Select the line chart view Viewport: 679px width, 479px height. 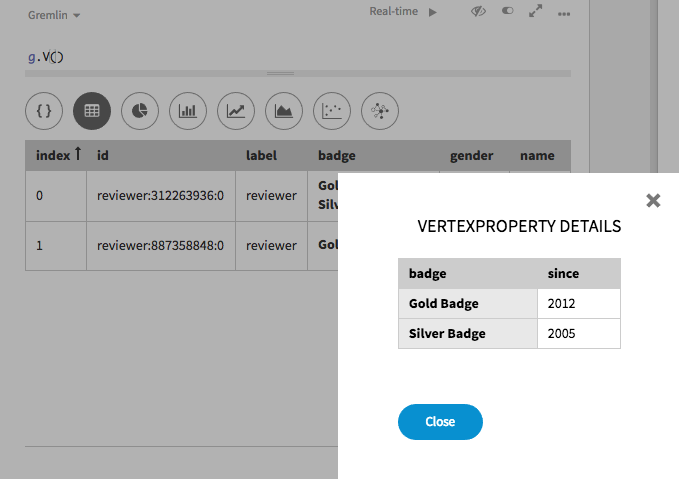236,111
